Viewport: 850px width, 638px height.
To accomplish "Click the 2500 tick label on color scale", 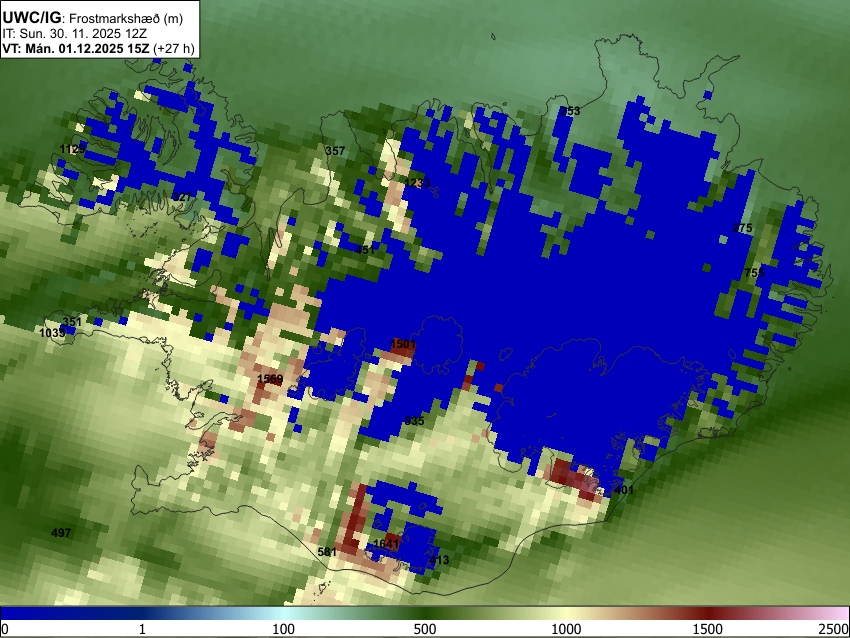I will coord(834,629).
